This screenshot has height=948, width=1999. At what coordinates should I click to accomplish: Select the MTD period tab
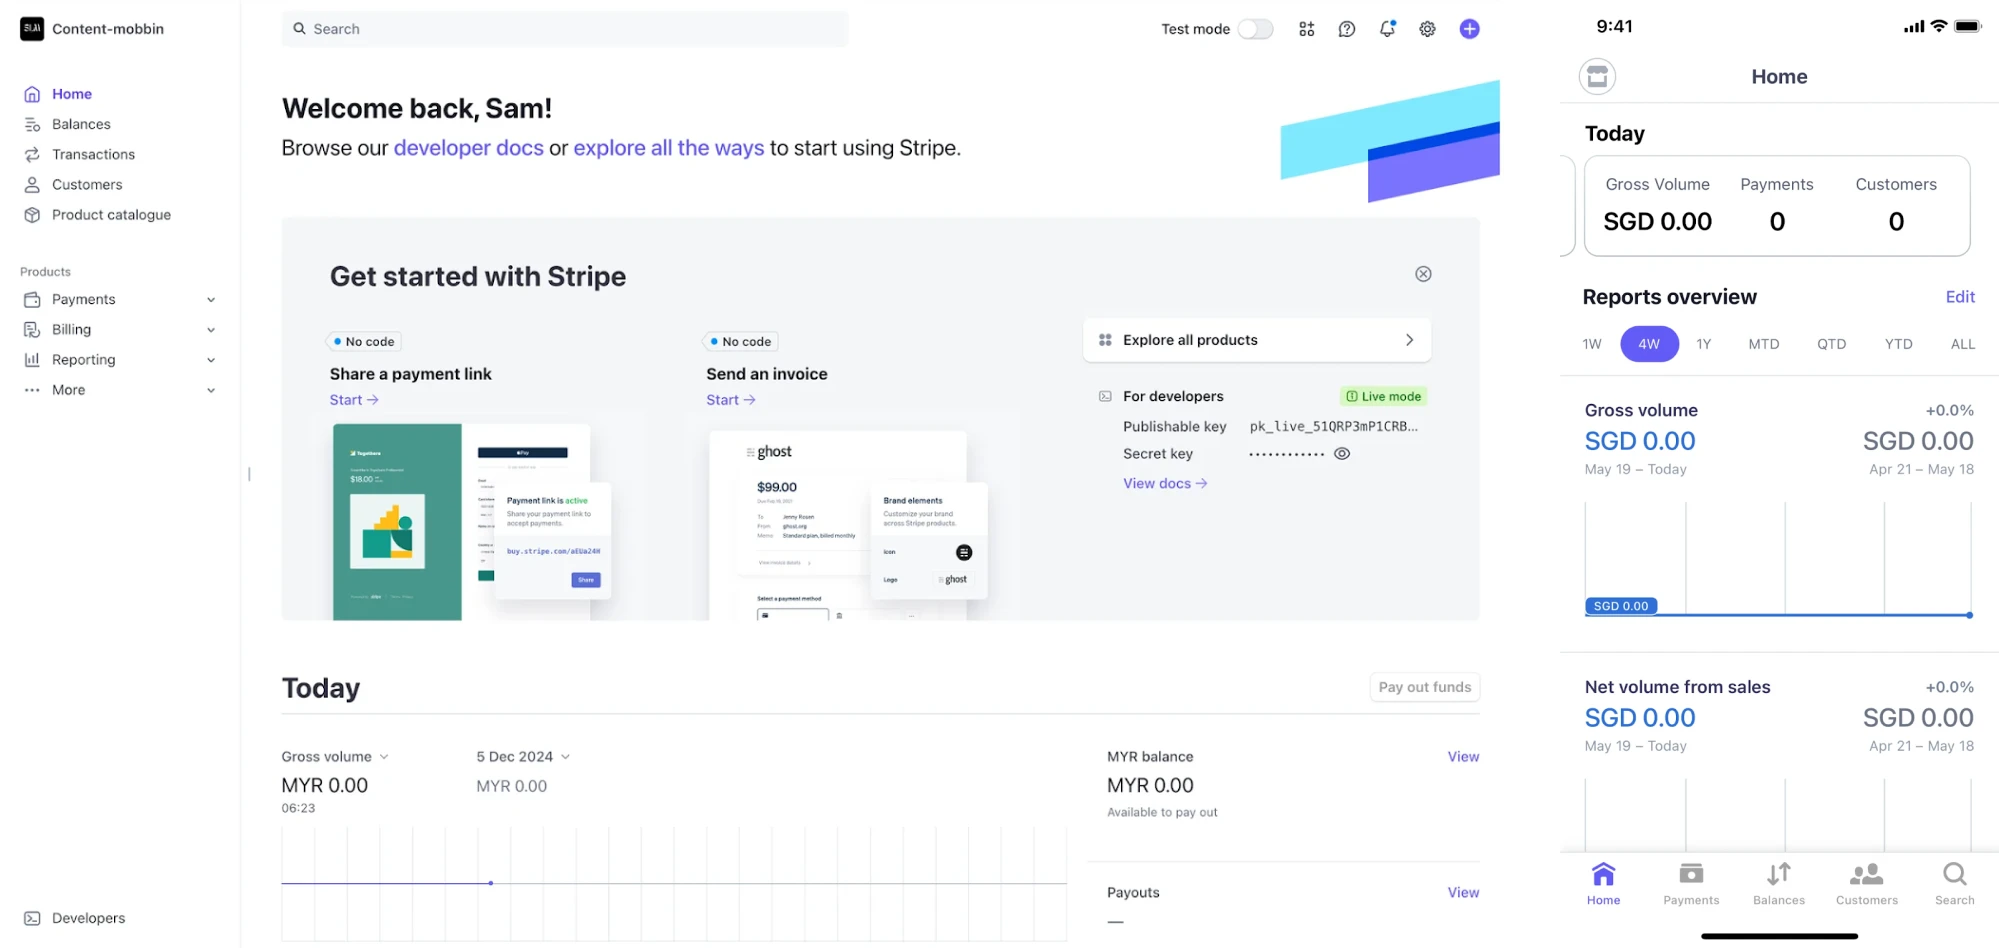(1764, 343)
